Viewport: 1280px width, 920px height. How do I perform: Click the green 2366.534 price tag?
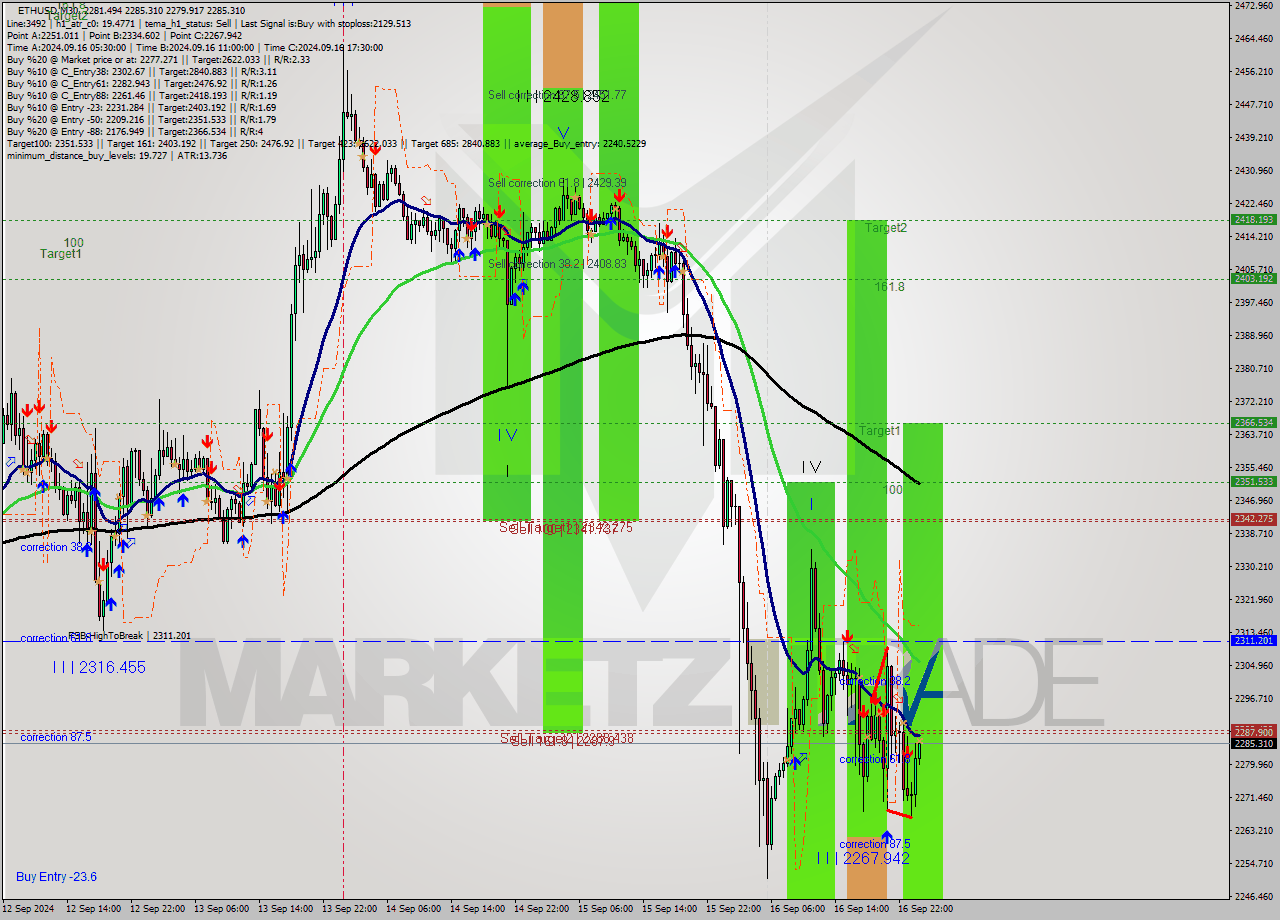coord(1253,422)
